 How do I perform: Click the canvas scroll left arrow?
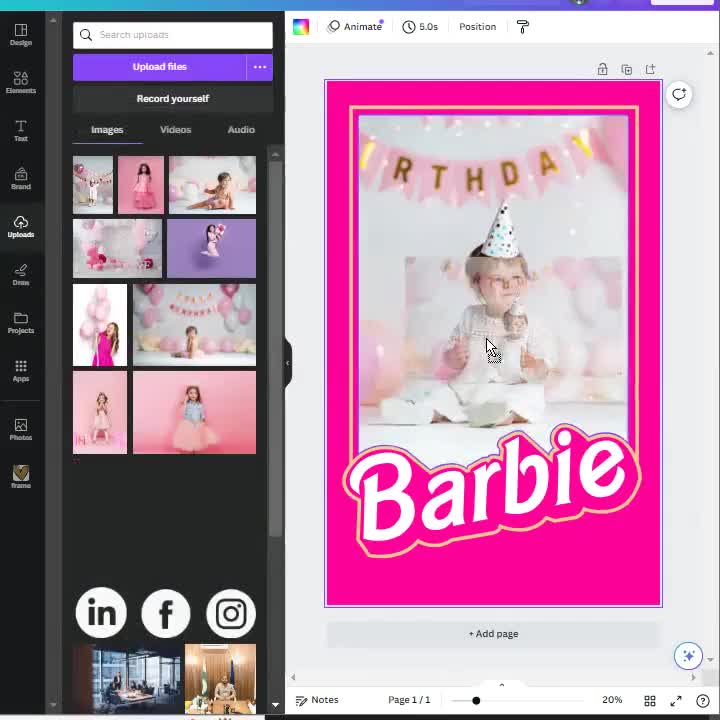(293, 677)
